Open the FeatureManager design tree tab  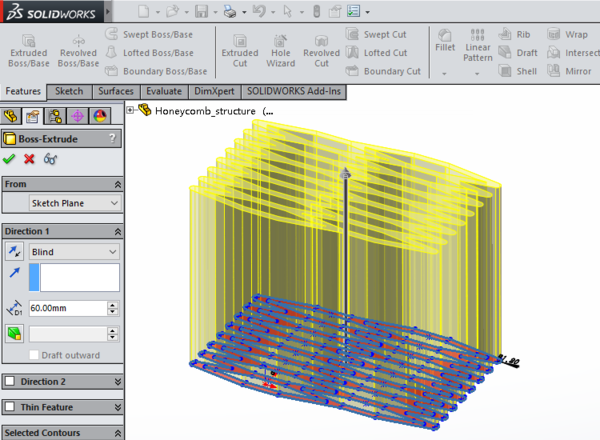pyautogui.click(x=10, y=116)
